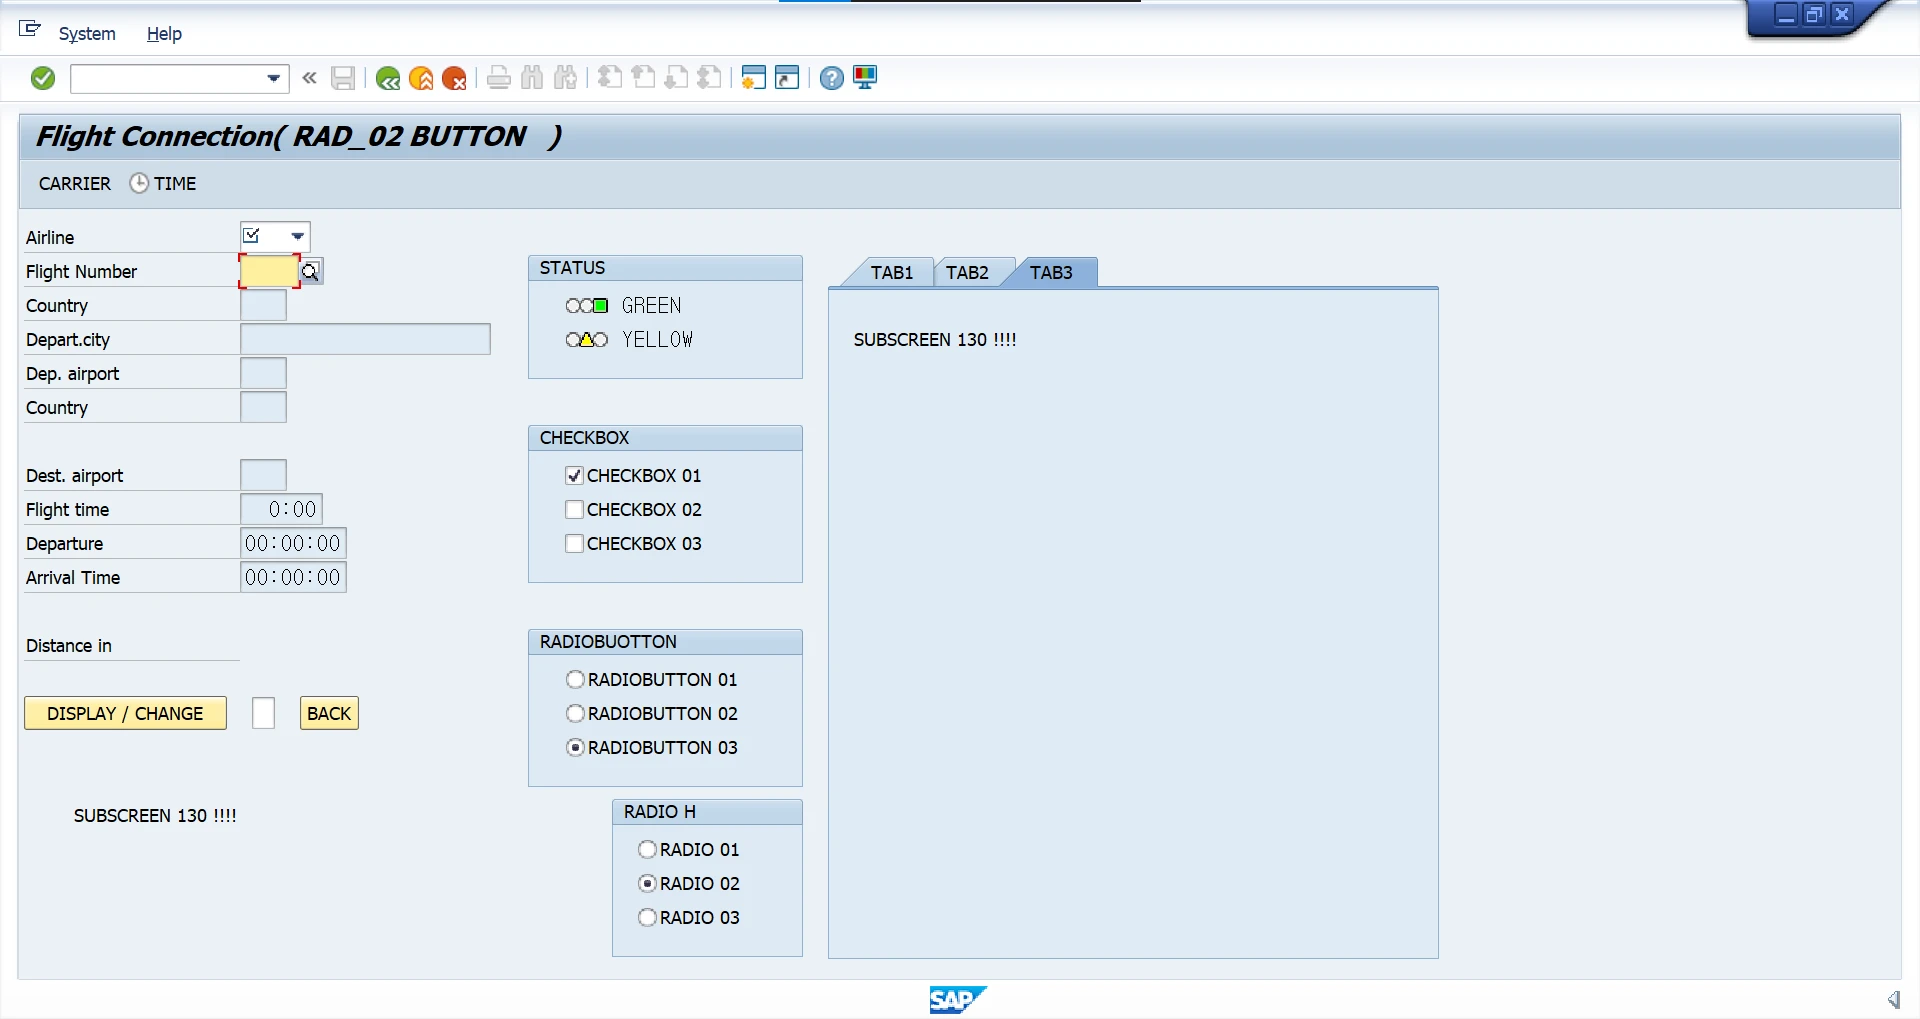
Task: Click the TIME button with clock icon
Action: pyautogui.click(x=164, y=184)
